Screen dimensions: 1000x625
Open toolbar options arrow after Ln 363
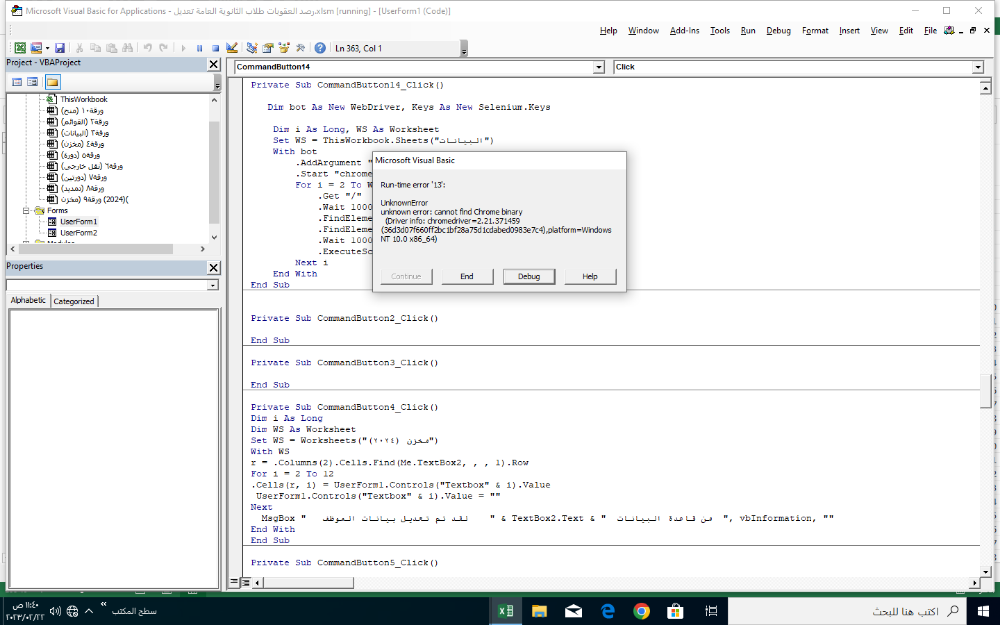(464, 48)
